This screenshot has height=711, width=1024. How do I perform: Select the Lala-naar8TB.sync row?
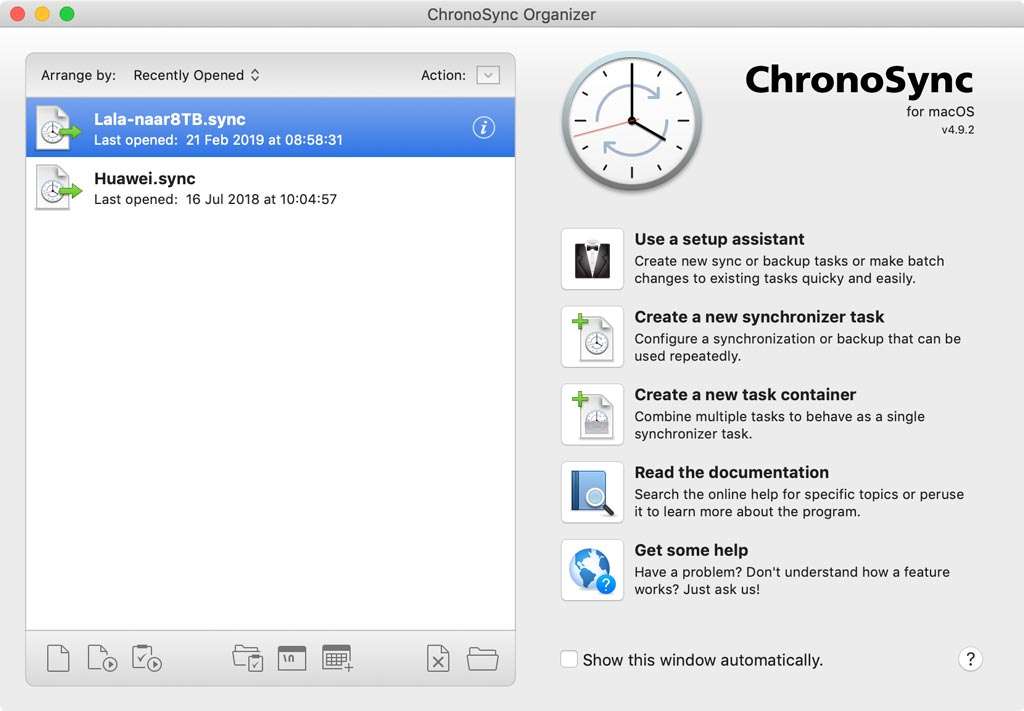[x=270, y=127]
